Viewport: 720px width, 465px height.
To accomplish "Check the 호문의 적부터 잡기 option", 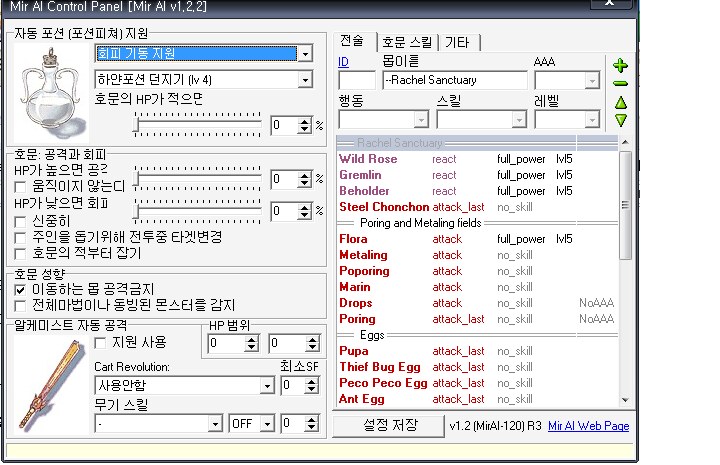I will pyautogui.click(x=21, y=252).
